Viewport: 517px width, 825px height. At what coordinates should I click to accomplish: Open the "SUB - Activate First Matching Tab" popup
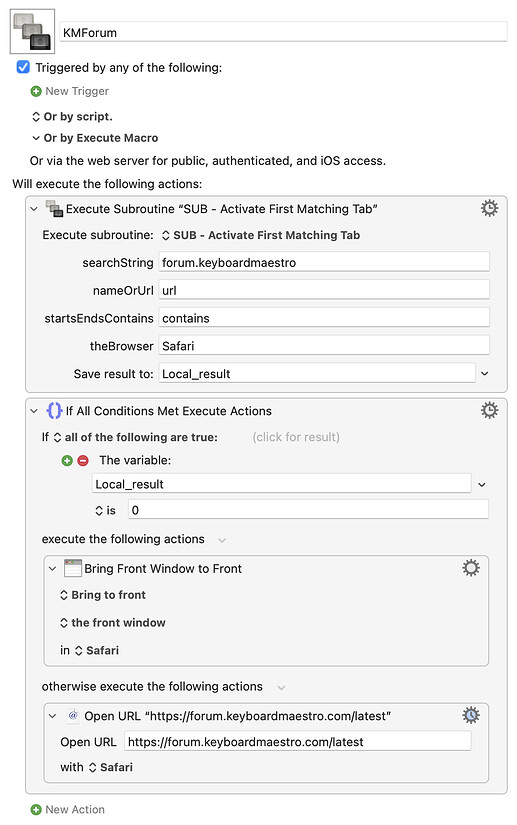[x=261, y=235]
